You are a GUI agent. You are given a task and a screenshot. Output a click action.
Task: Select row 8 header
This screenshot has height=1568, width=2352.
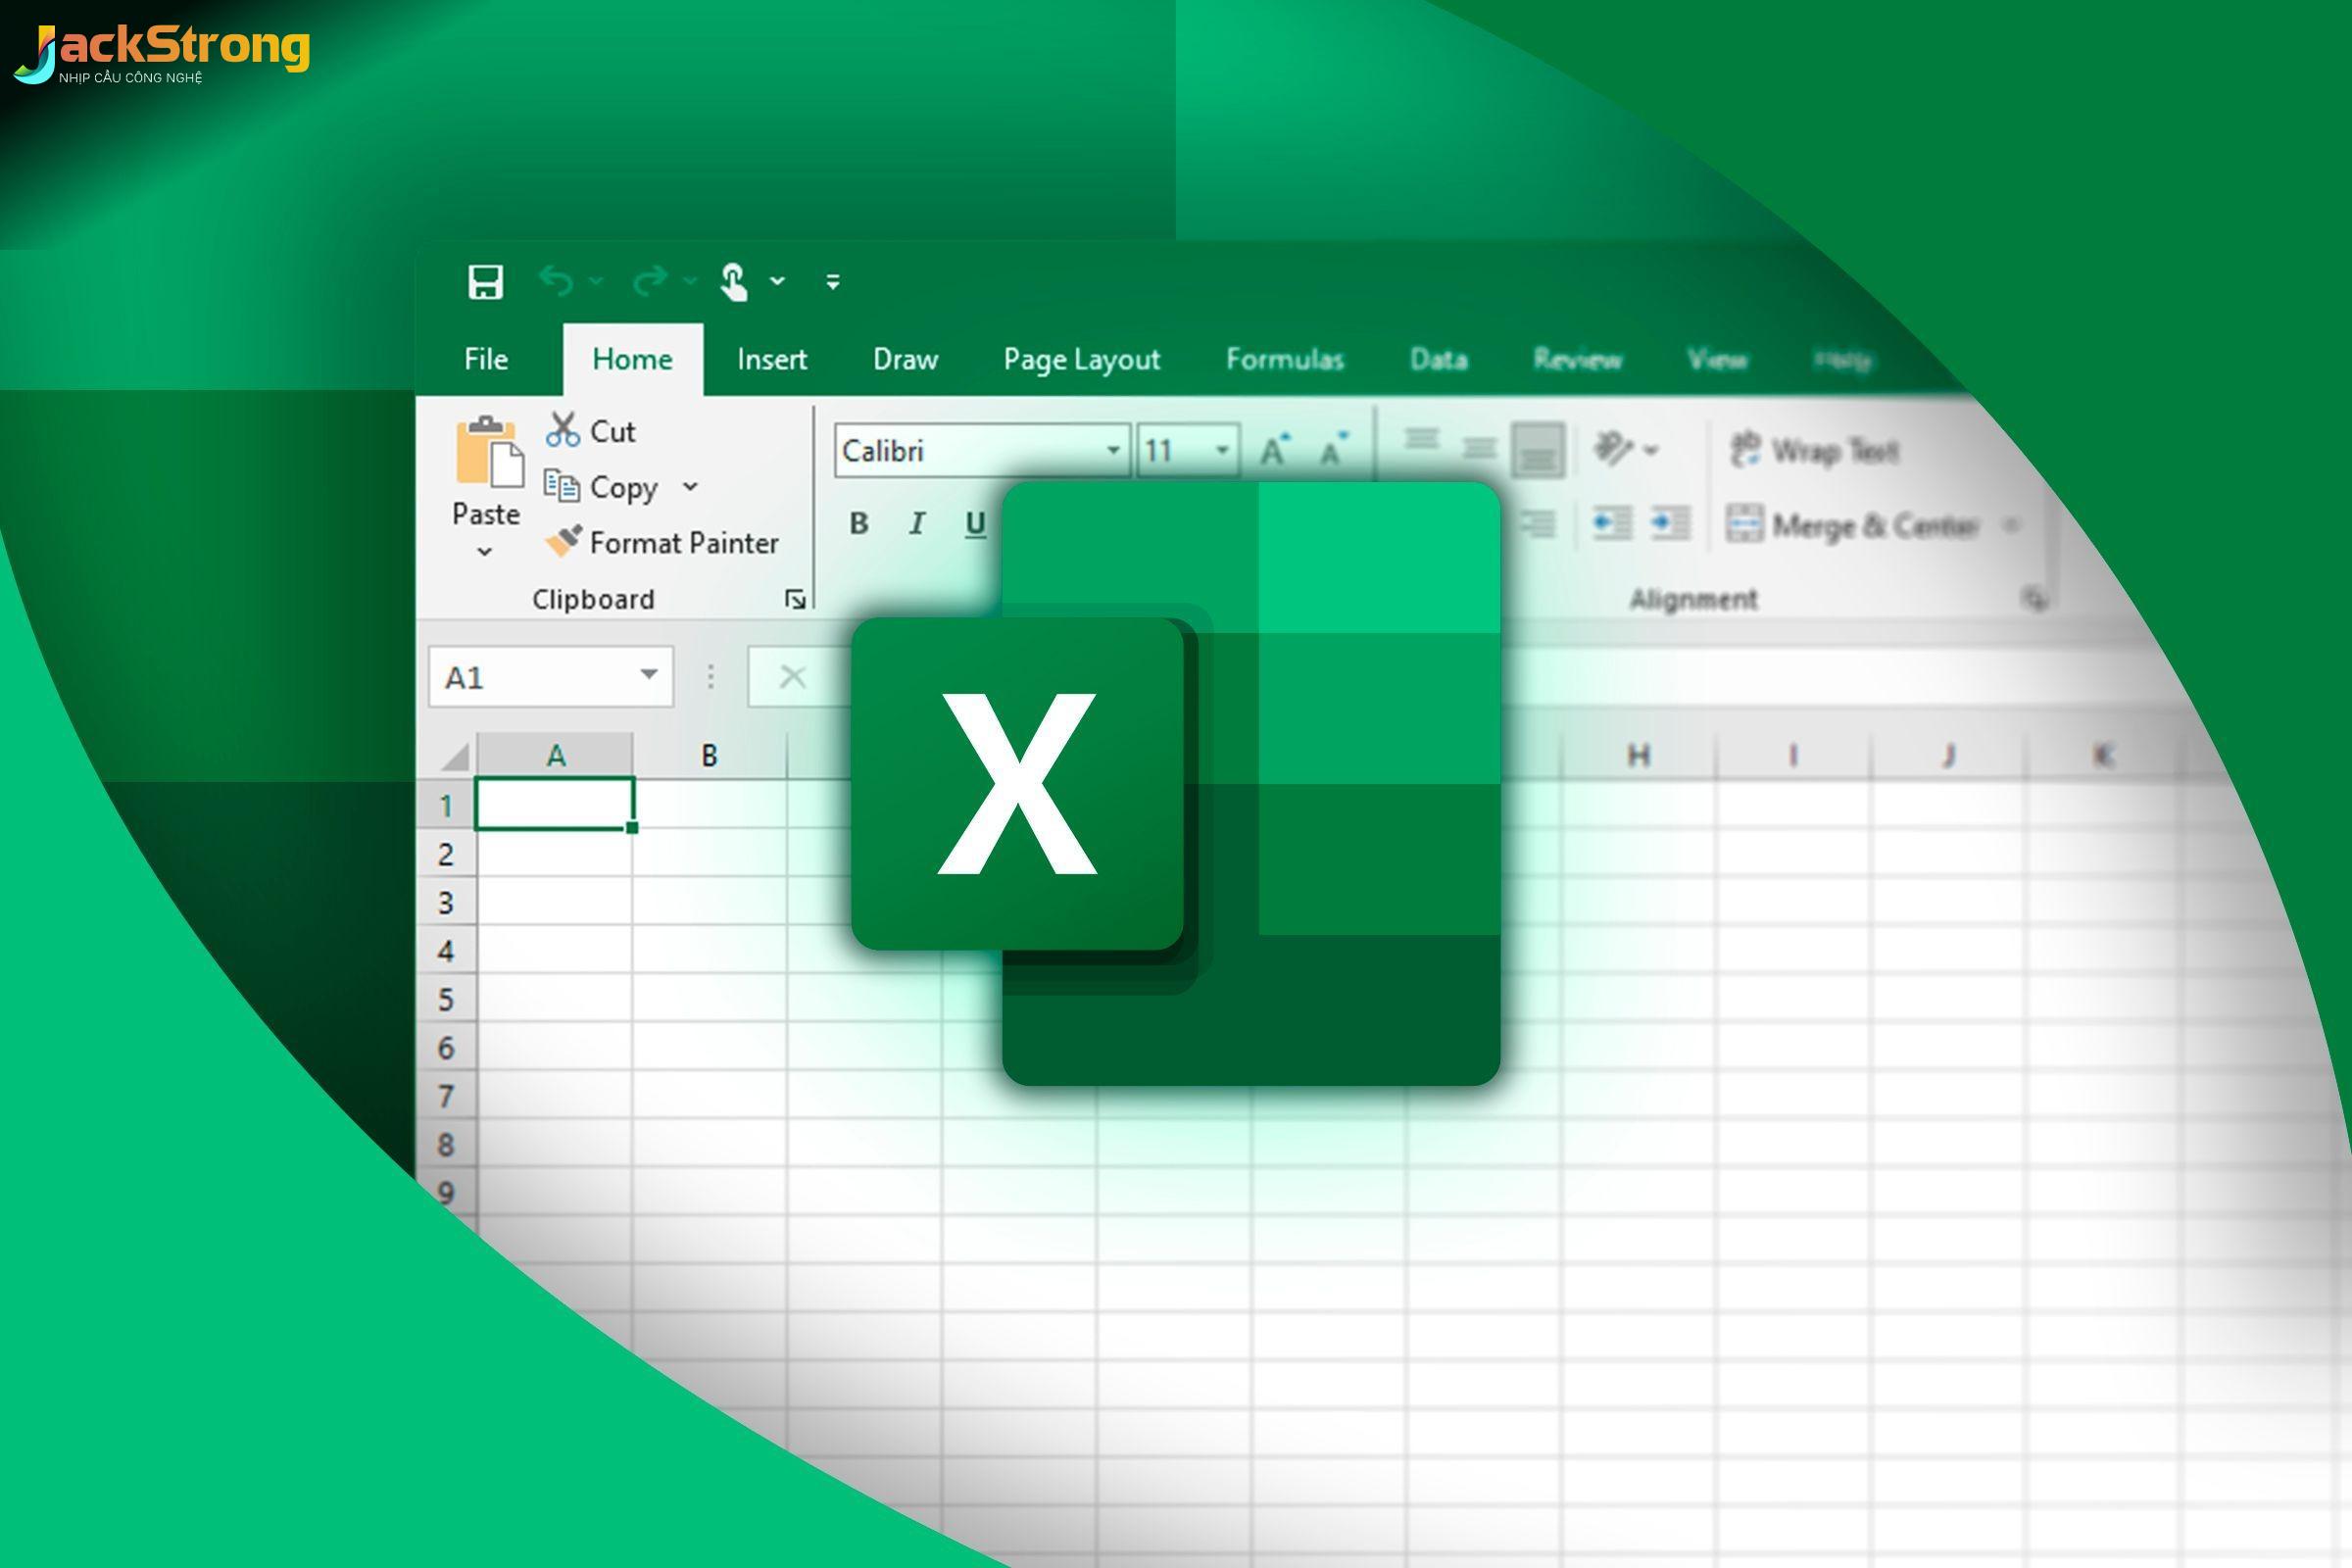click(446, 1144)
